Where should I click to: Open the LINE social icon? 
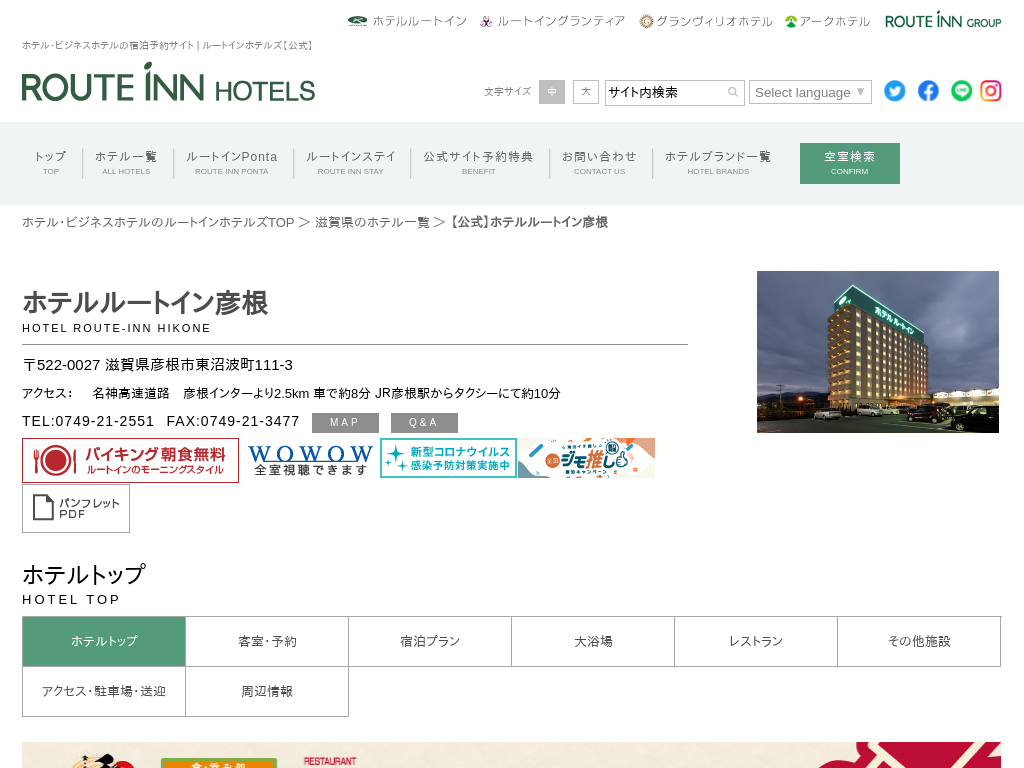961,91
